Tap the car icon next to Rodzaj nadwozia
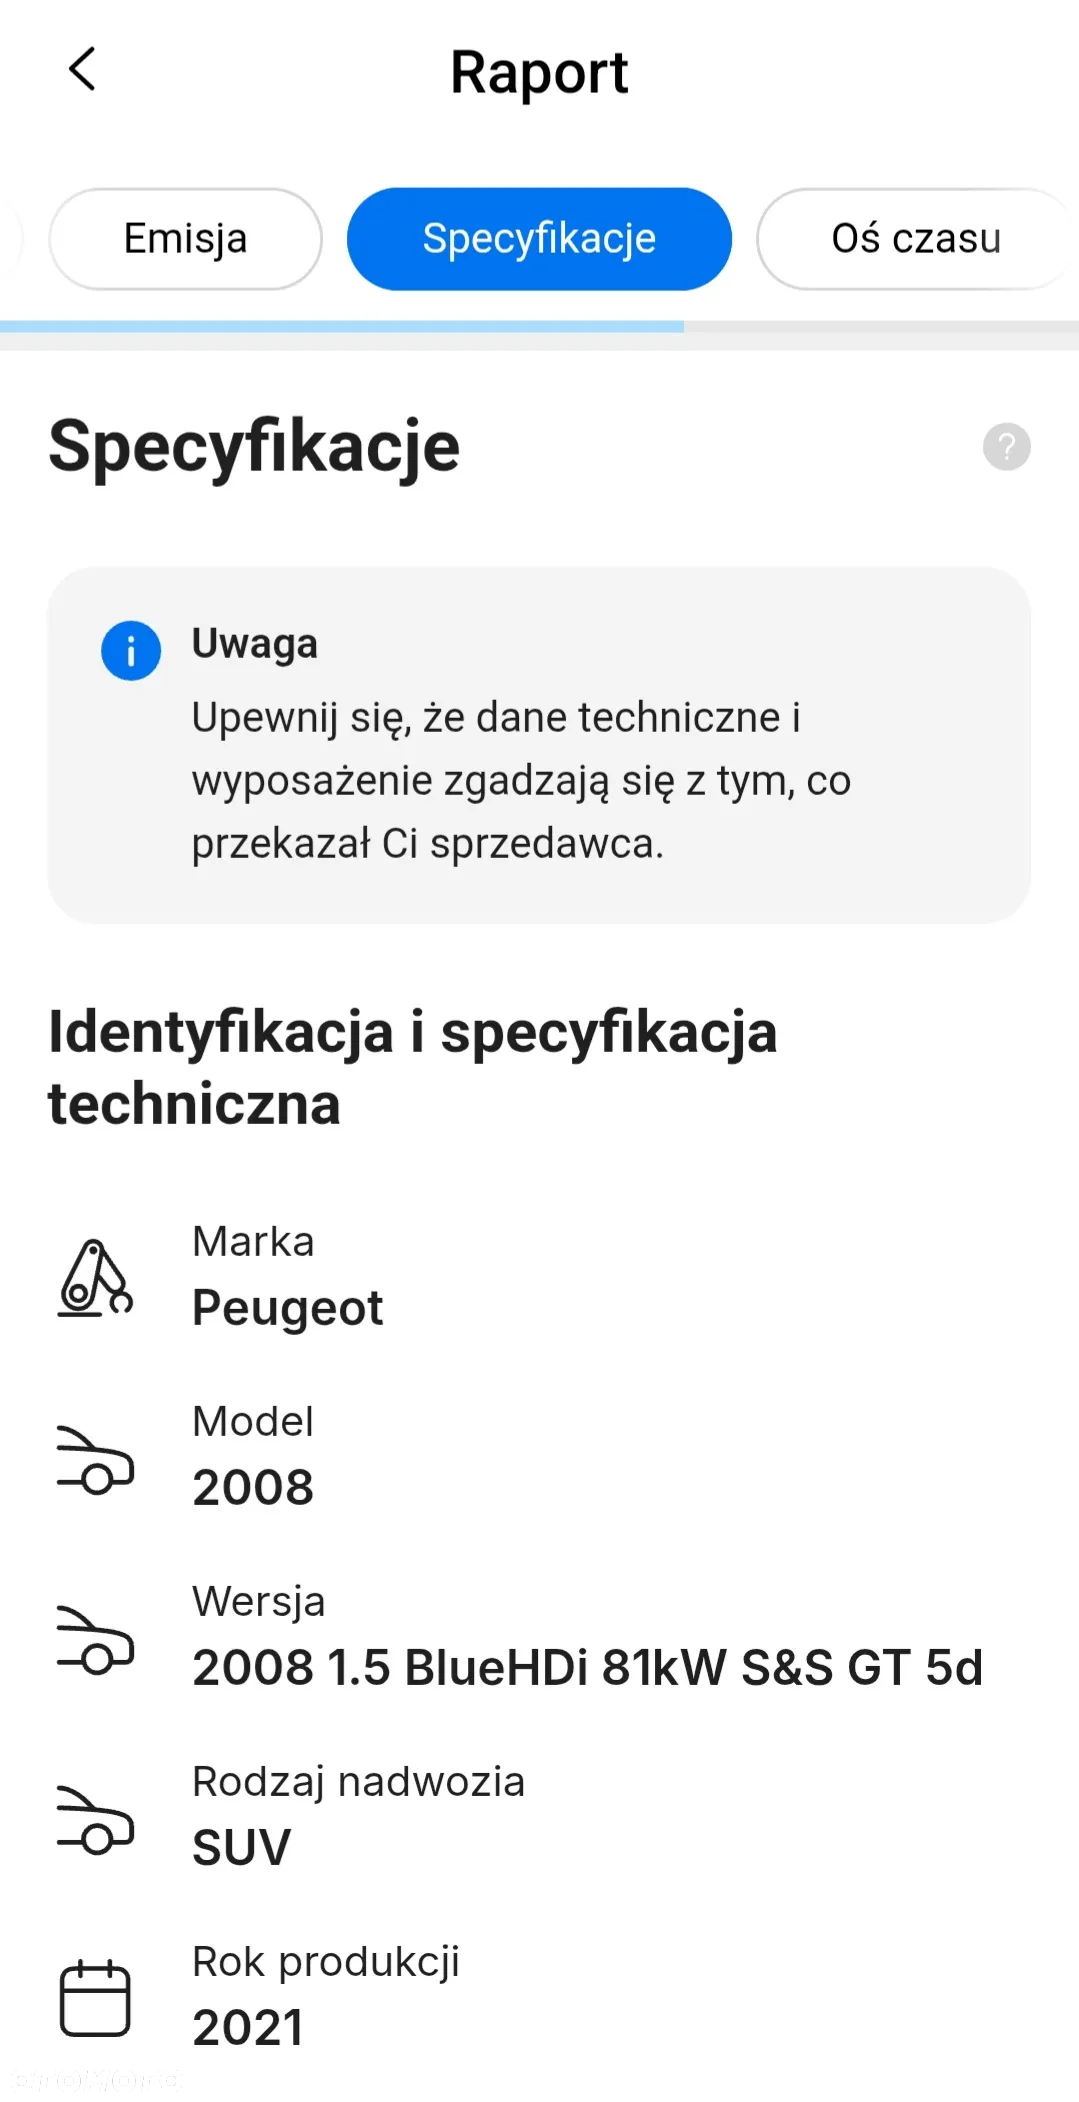The height and width of the screenshot is (2102, 1079). pyautogui.click(x=95, y=1819)
